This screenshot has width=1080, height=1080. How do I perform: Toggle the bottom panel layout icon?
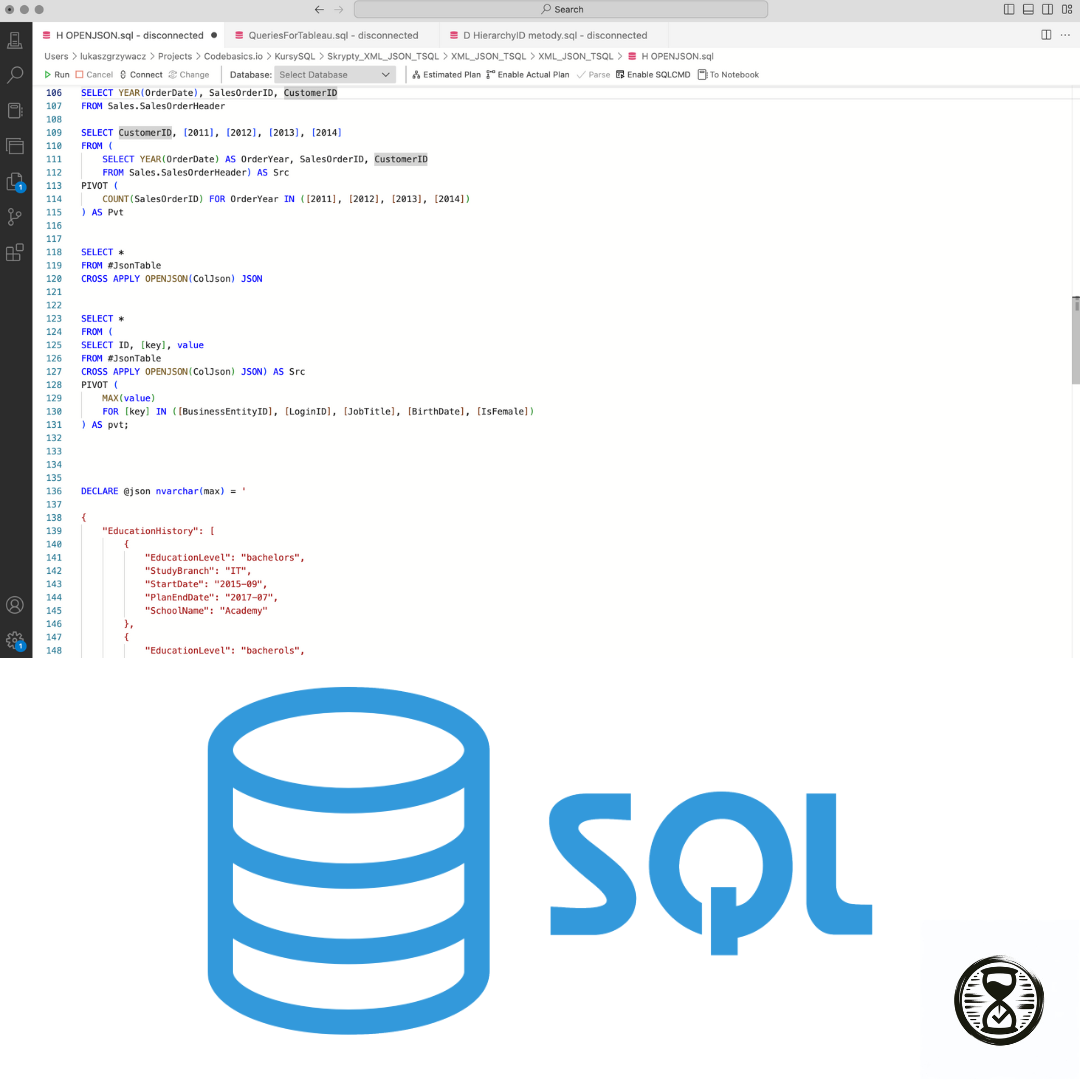tap(1028, 10)
